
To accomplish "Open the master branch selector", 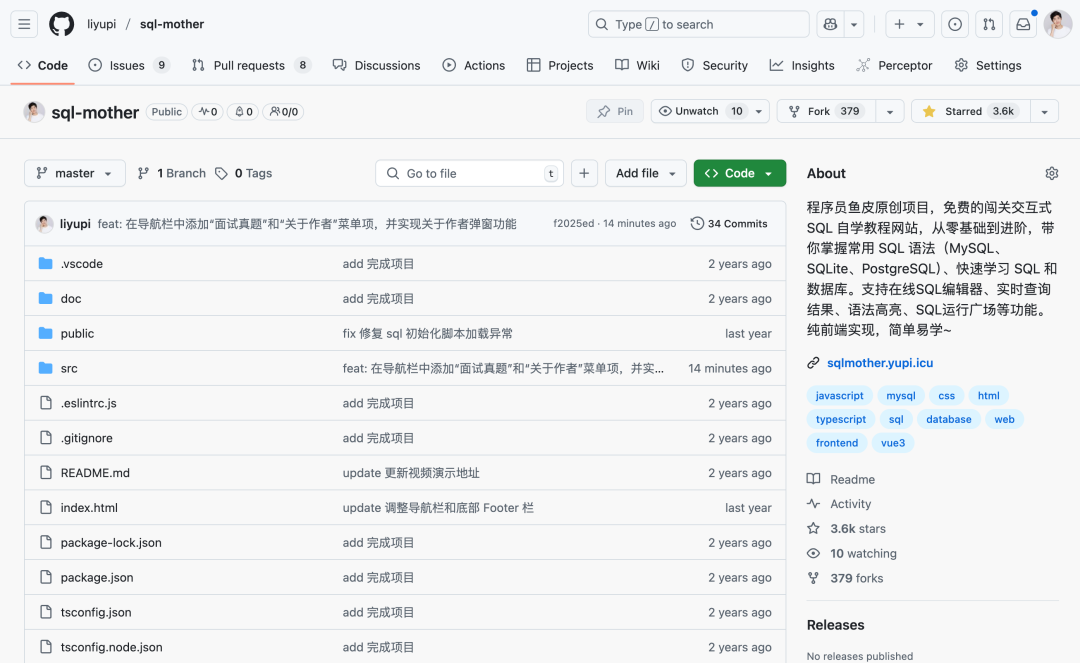I will click(74, 173).
